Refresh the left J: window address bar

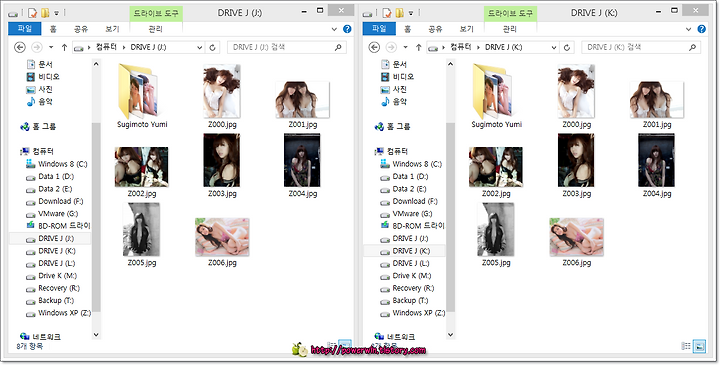pyautogui.click(x=212, y=47)
